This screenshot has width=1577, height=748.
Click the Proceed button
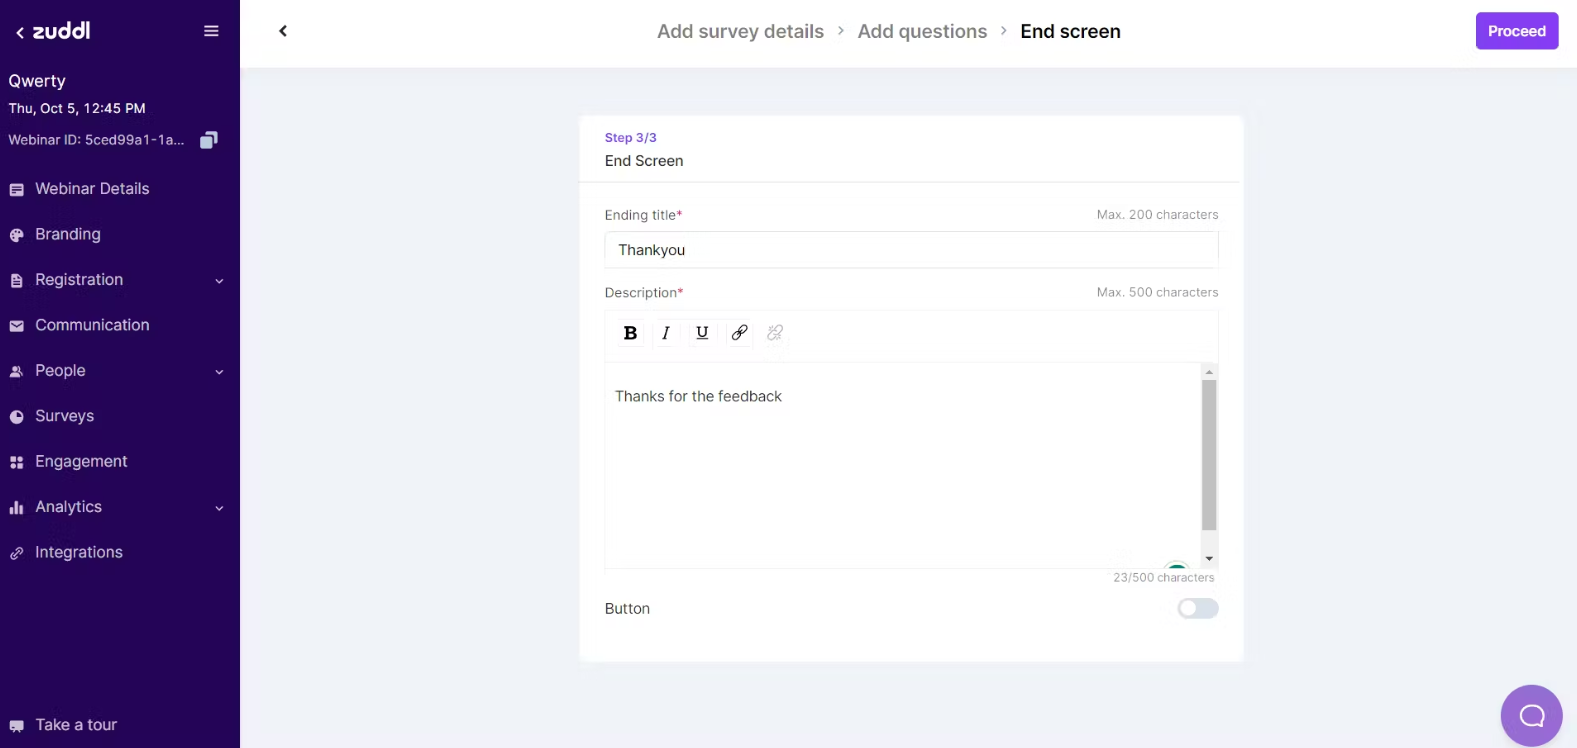tap(1516, 31)
